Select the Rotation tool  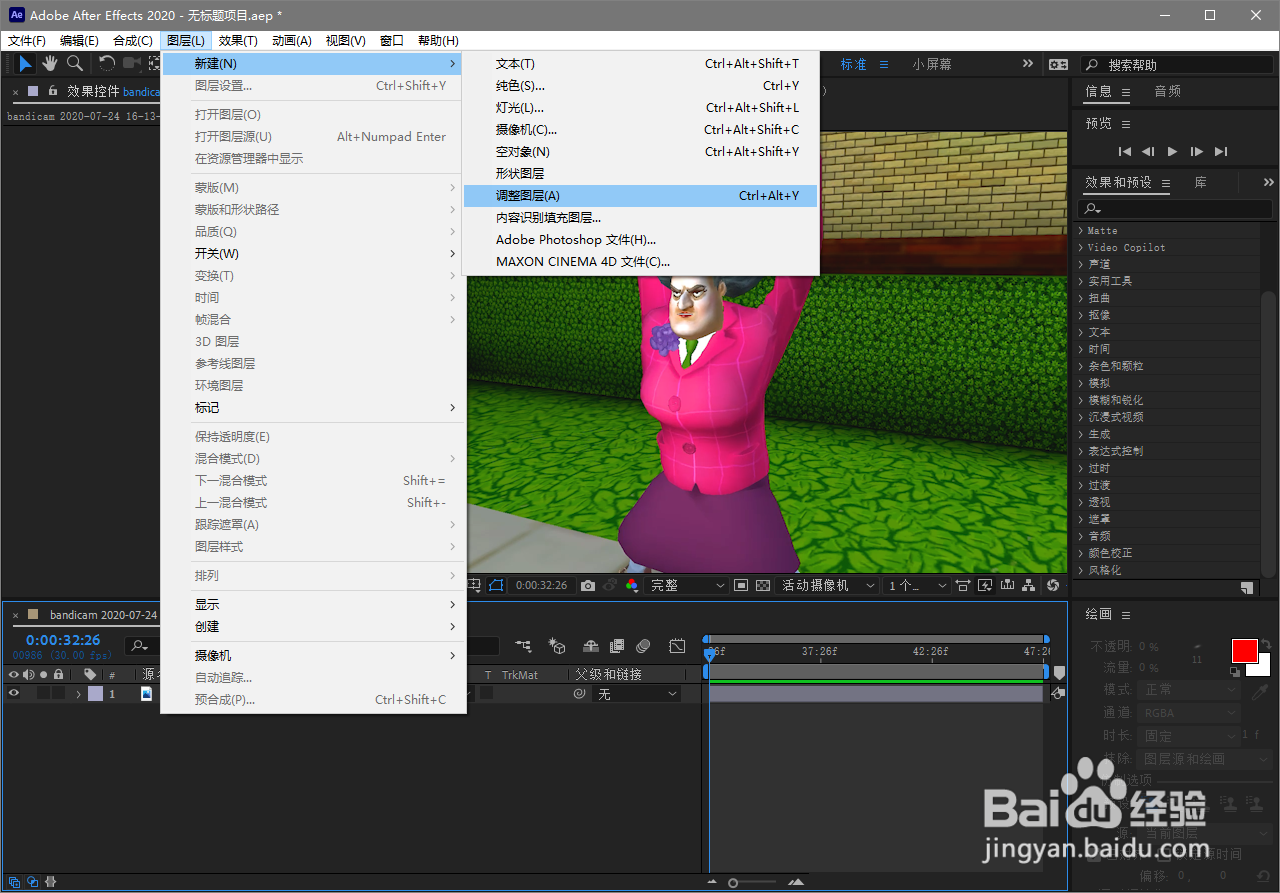point(106,64)
